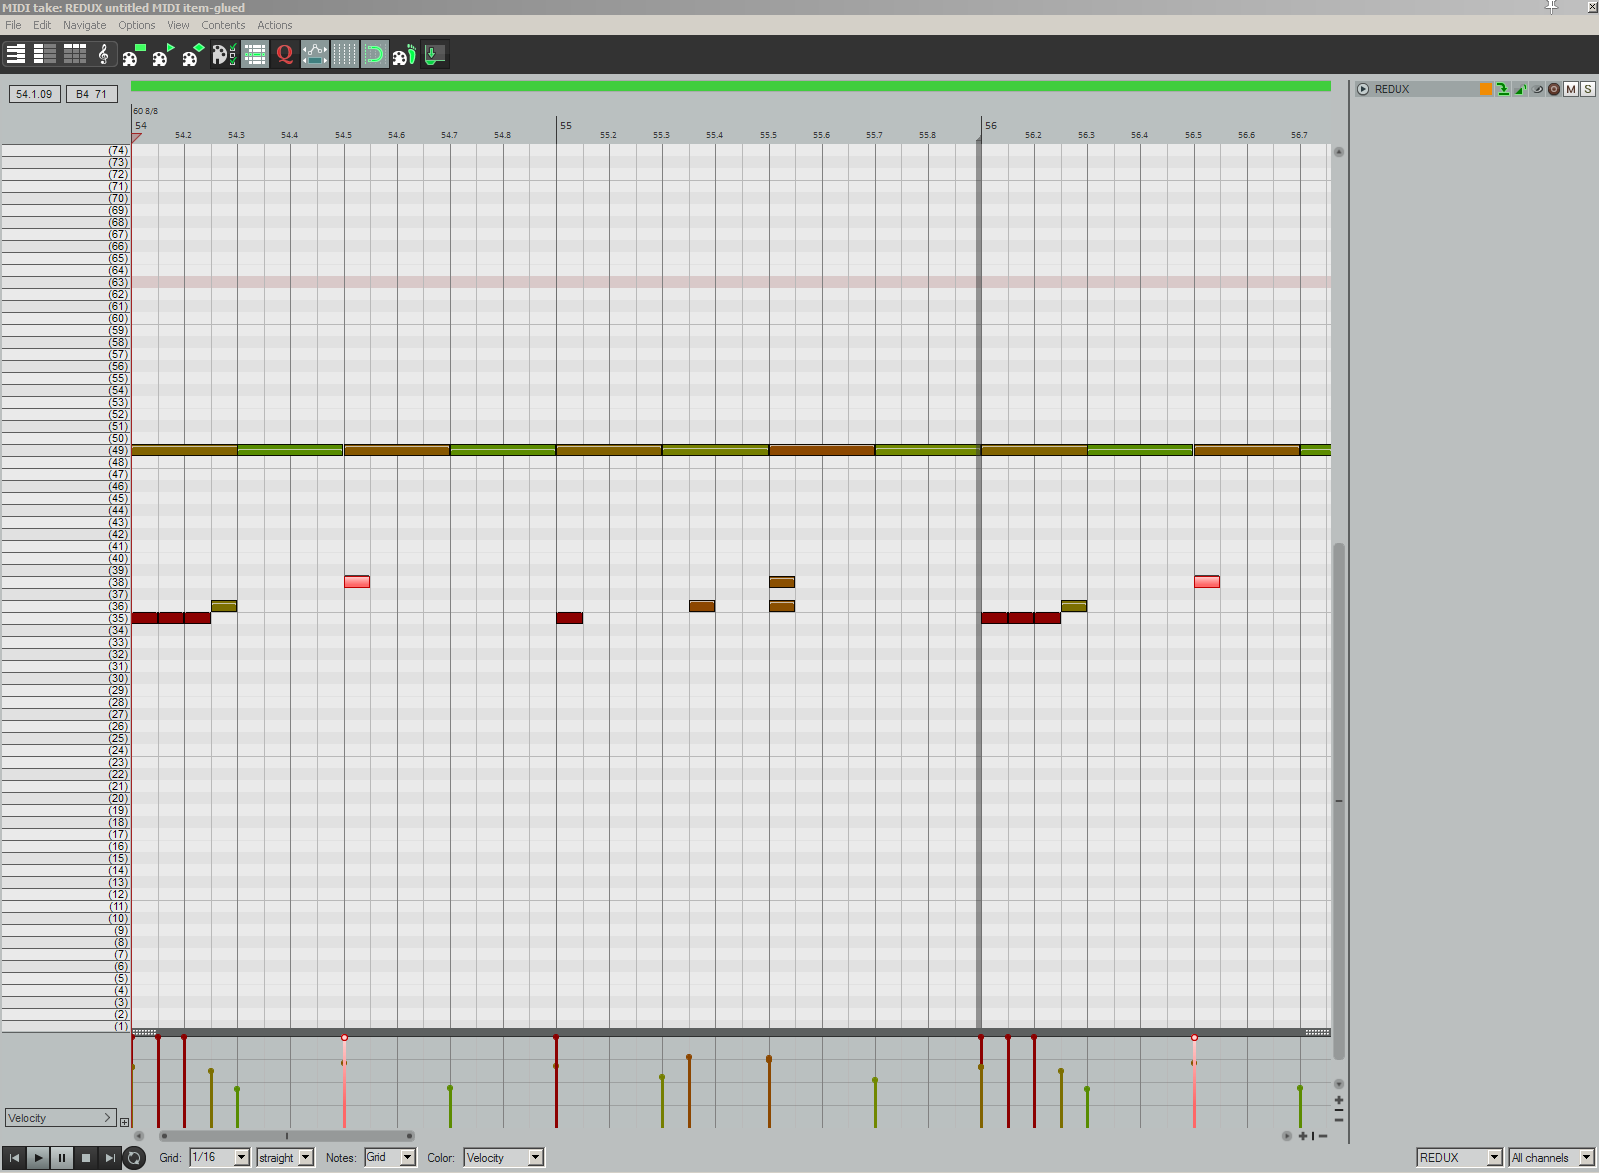This screenshot has width=1599, height=1174.
Task: Open the straight grid type dropdown
Action: pos(285,1157)
